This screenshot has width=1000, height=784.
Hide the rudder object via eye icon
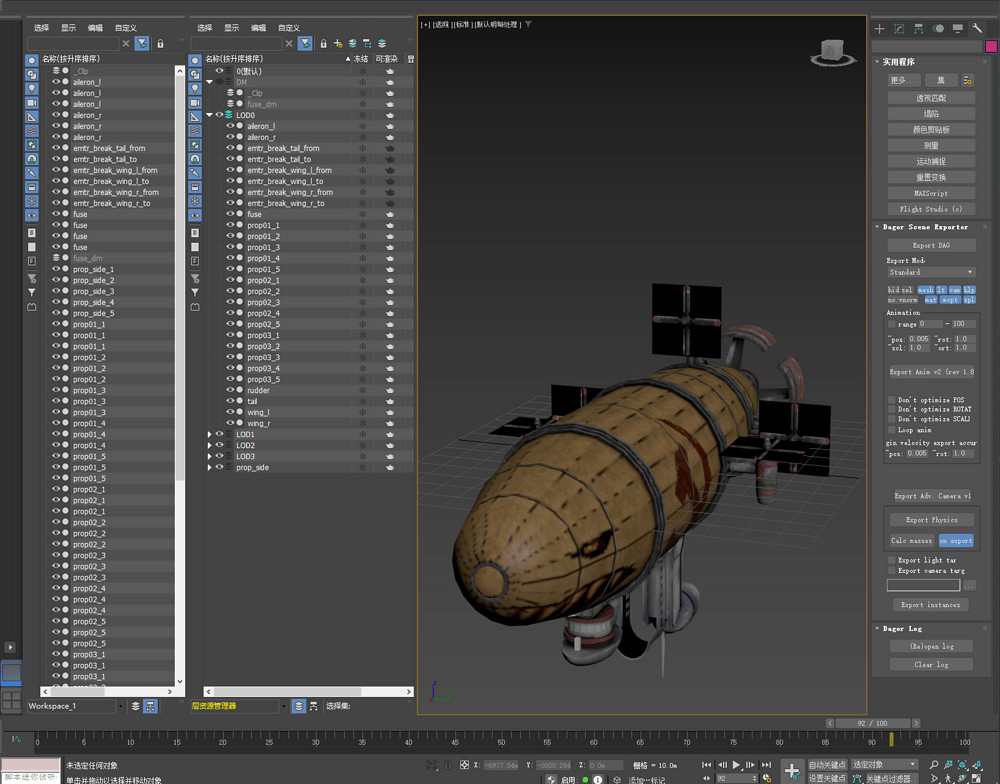[x=230, y=390]
